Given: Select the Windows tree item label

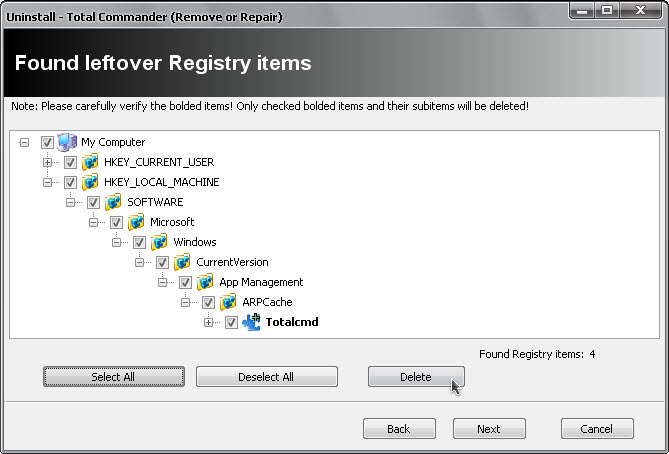Looking at the screenshot, I should [x=194, y=242].
